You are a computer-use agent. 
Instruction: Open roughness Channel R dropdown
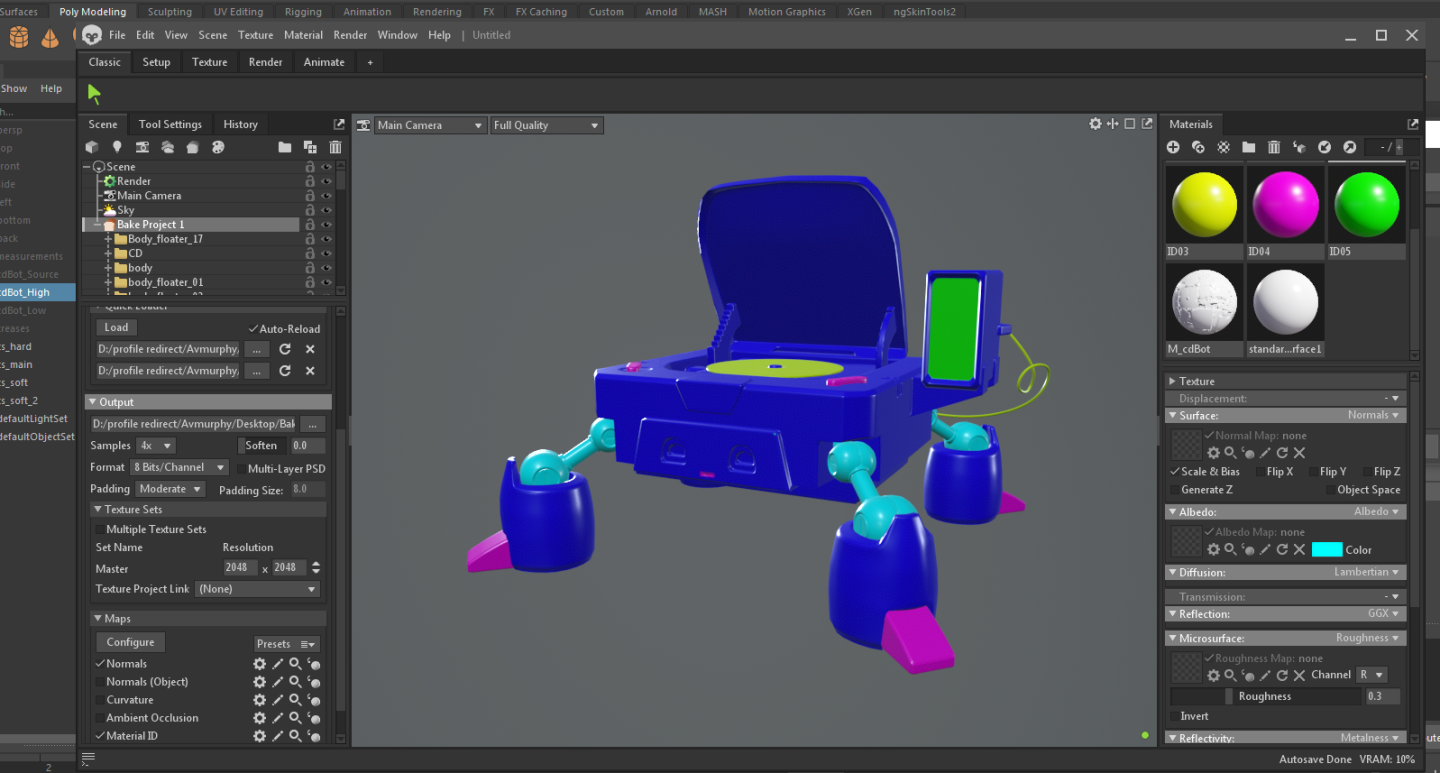(1372, 675)
